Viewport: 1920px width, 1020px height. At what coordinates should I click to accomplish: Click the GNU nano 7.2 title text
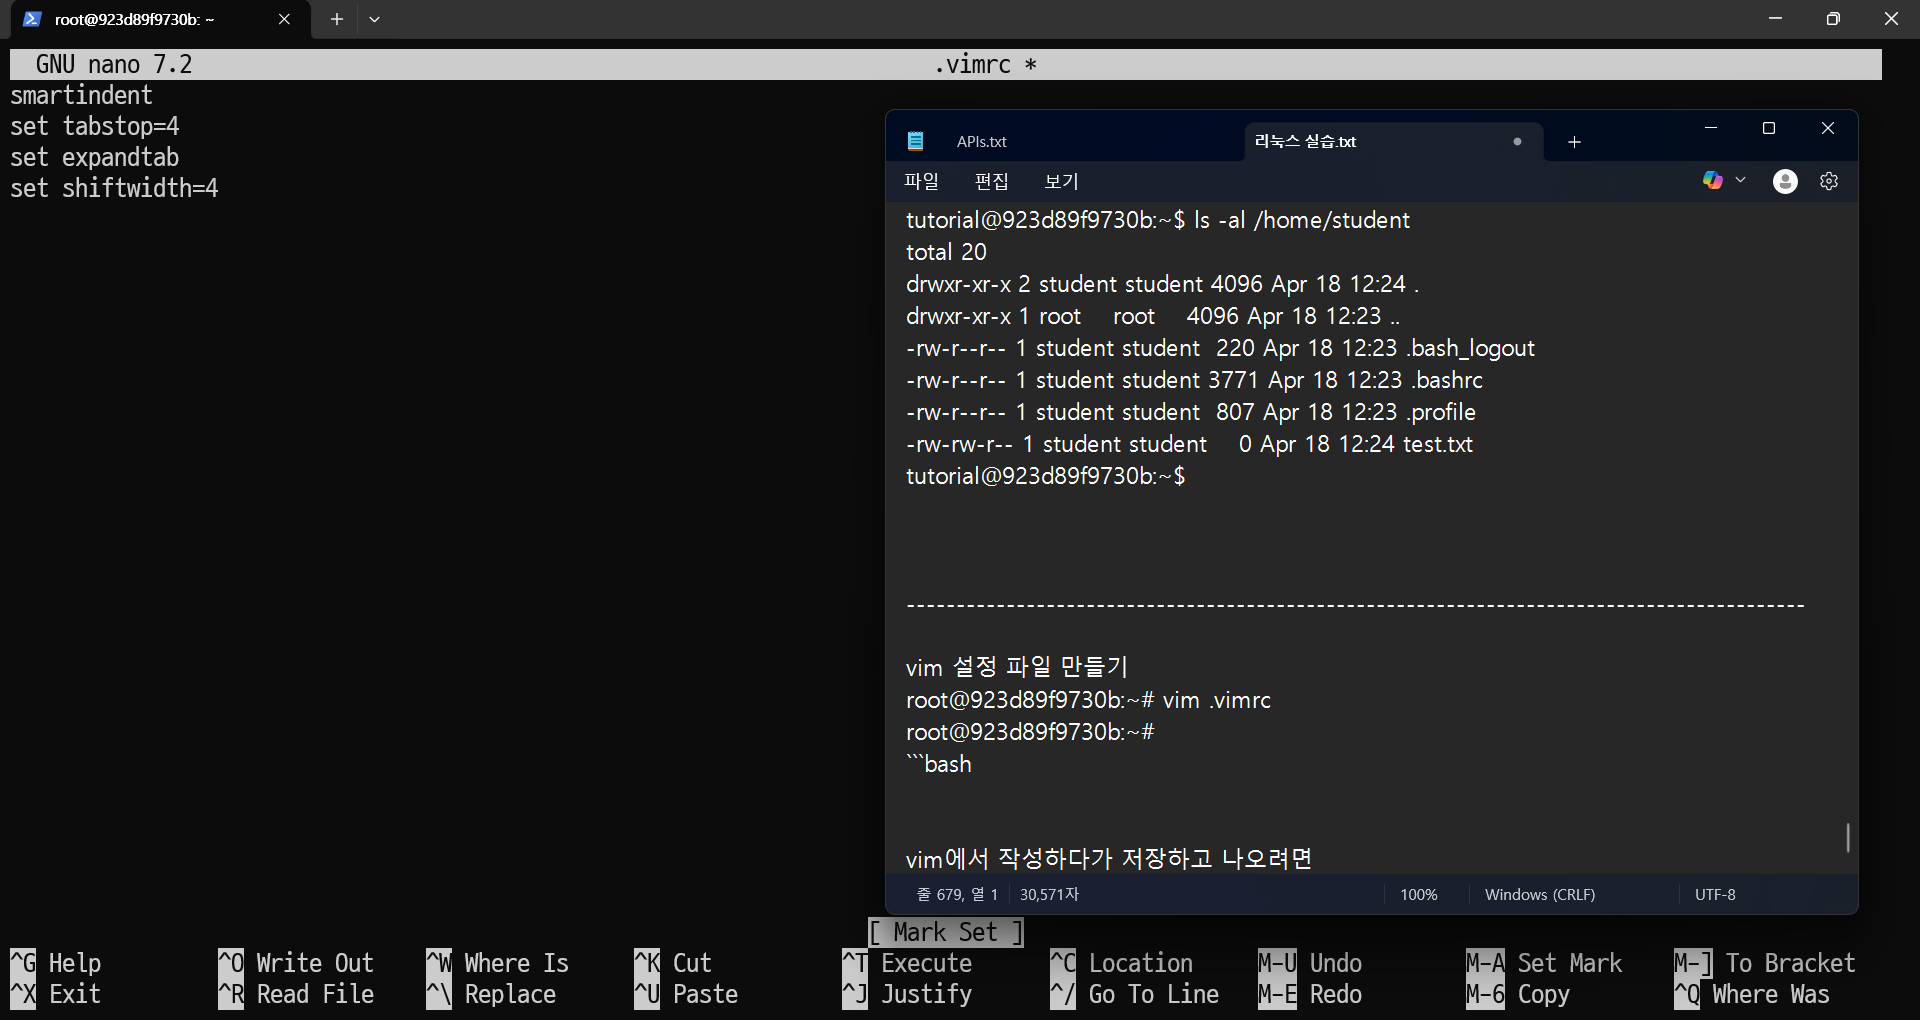click(114, 65)
